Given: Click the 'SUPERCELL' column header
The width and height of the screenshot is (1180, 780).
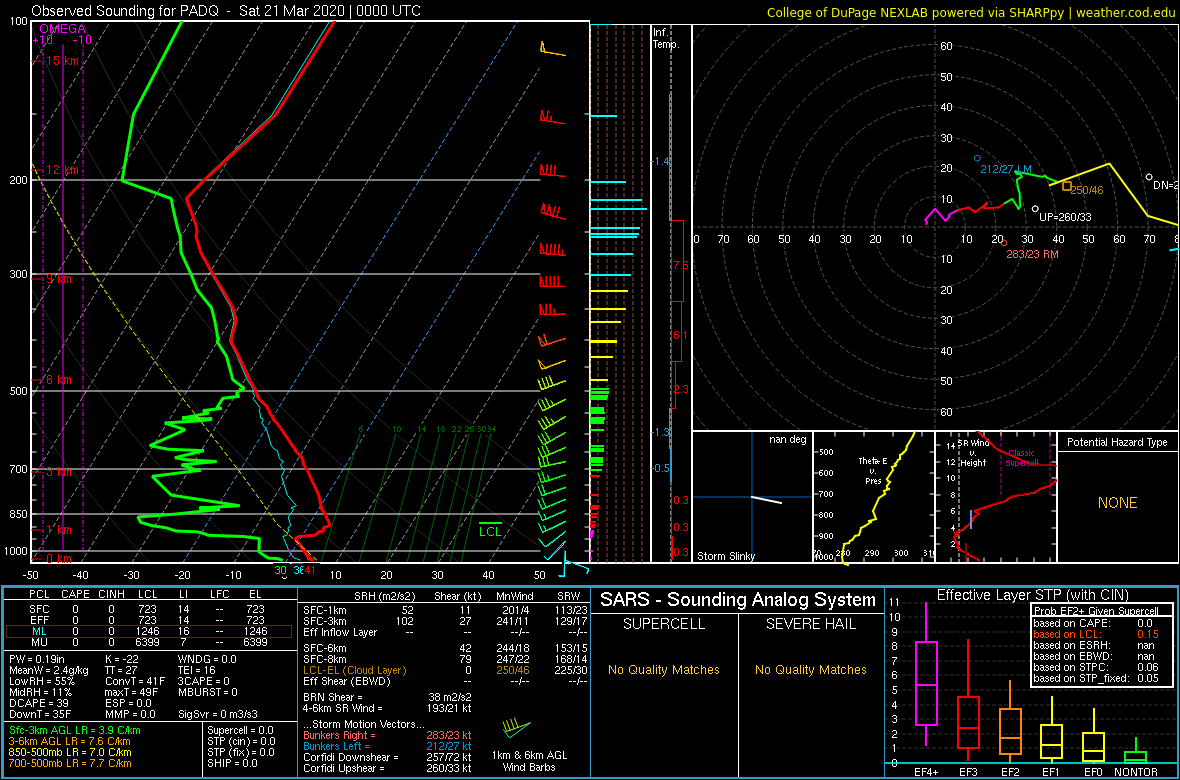Looking at the screenshot, I should (665, 624).
